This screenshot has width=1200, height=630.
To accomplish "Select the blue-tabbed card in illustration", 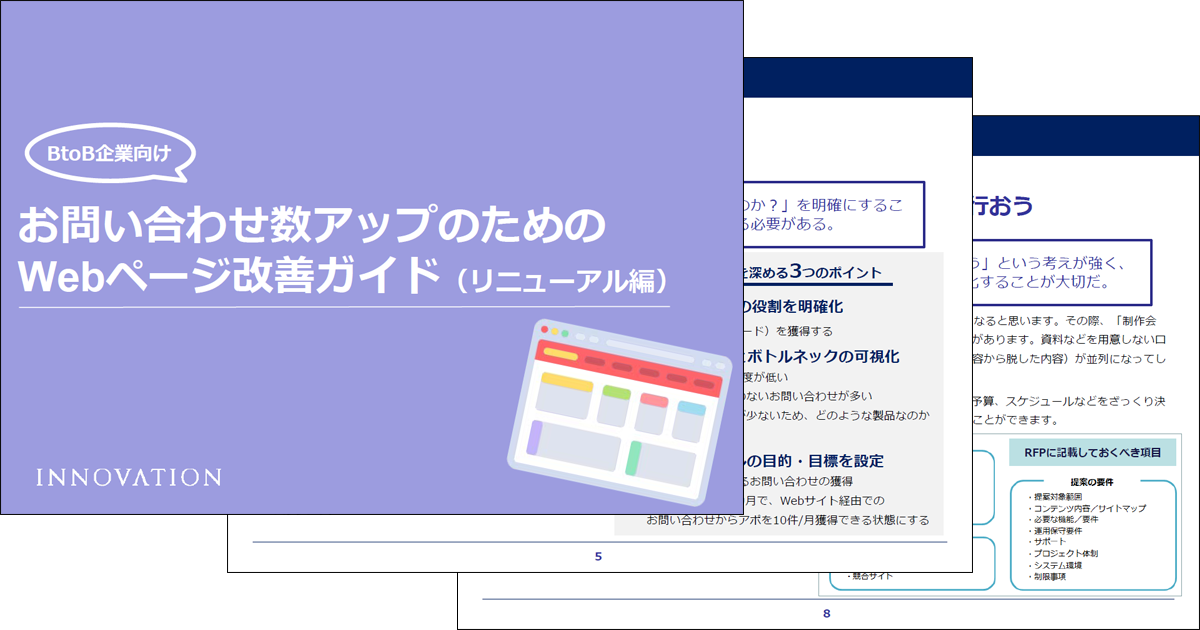I will [x=689, y=421].
